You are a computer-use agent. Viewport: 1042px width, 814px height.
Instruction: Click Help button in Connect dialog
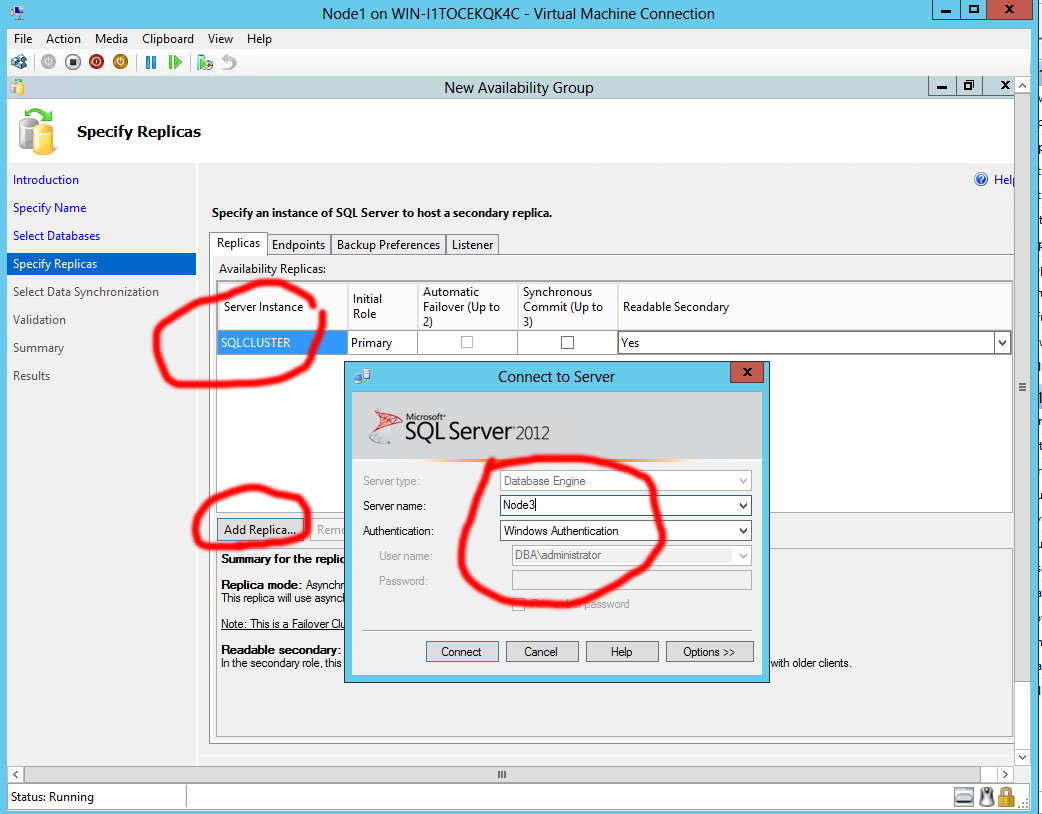[x=621, y=652]
